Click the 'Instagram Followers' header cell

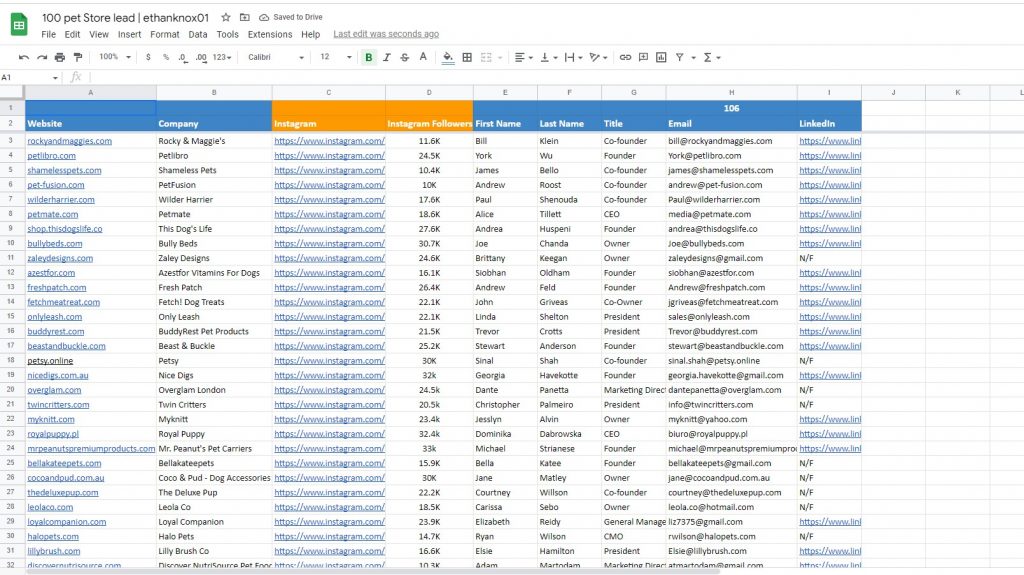429,123
